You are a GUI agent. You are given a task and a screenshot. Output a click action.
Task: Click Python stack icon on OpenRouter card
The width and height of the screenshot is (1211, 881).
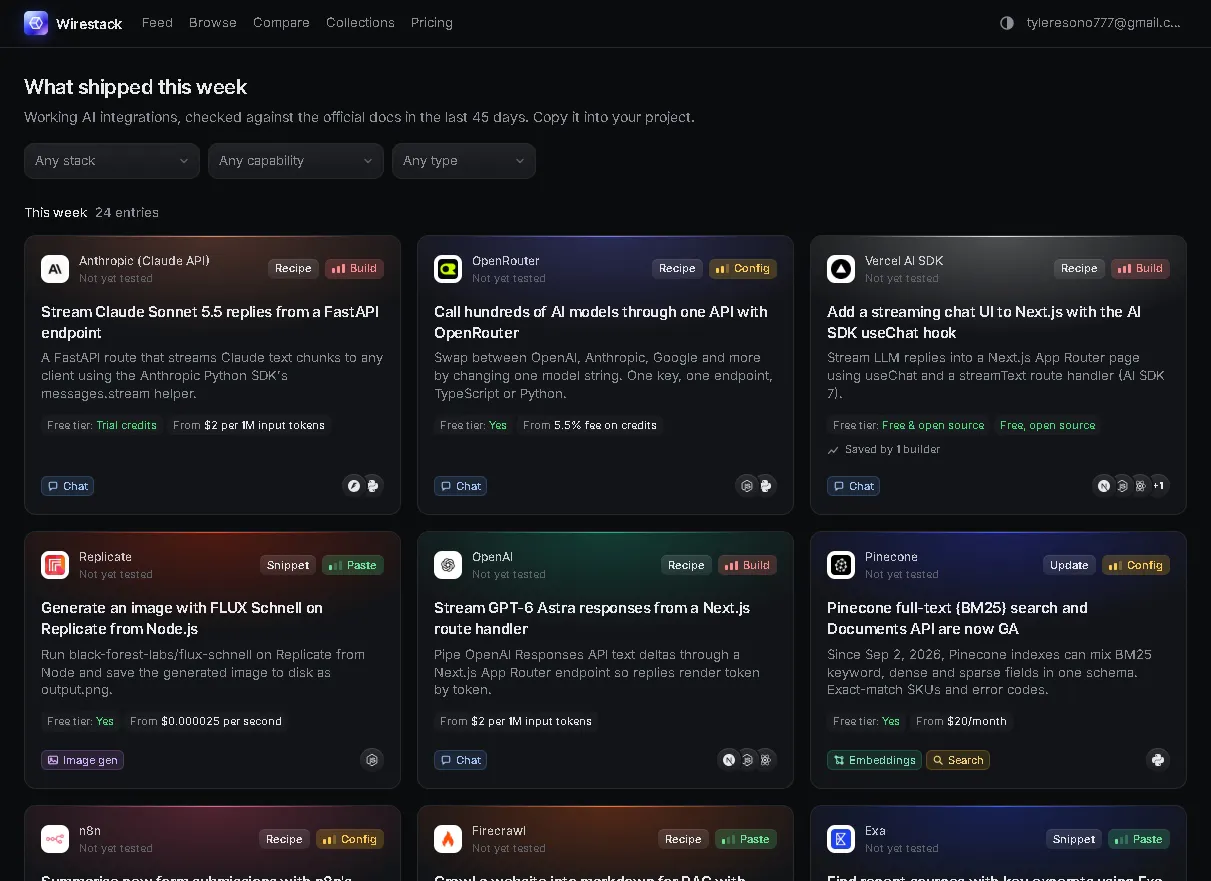[766, 486]
